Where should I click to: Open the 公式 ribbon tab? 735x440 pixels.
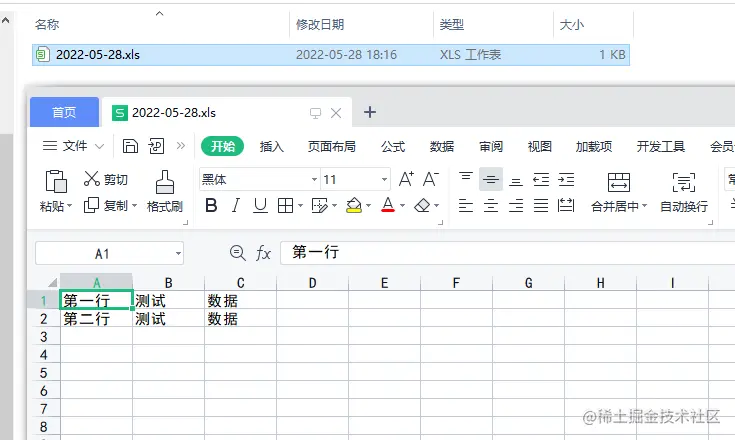click(393, 146)
